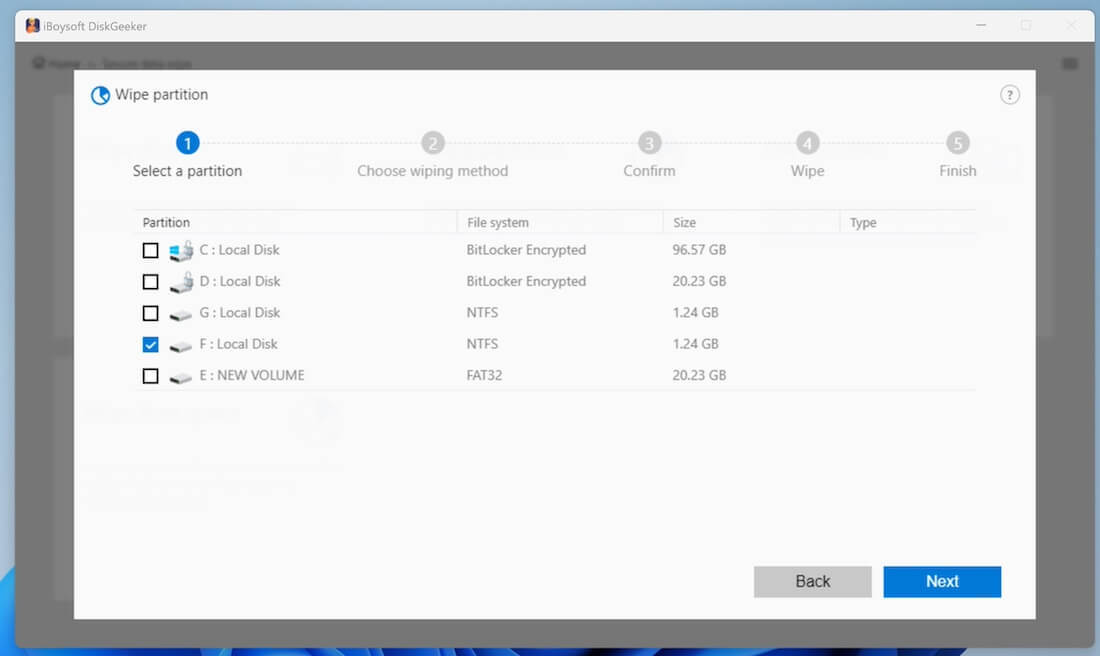Viewport: 1100px width, 656px height.
Task: Click the D: Local Disk locked drive icon
Action: (181, 282)
